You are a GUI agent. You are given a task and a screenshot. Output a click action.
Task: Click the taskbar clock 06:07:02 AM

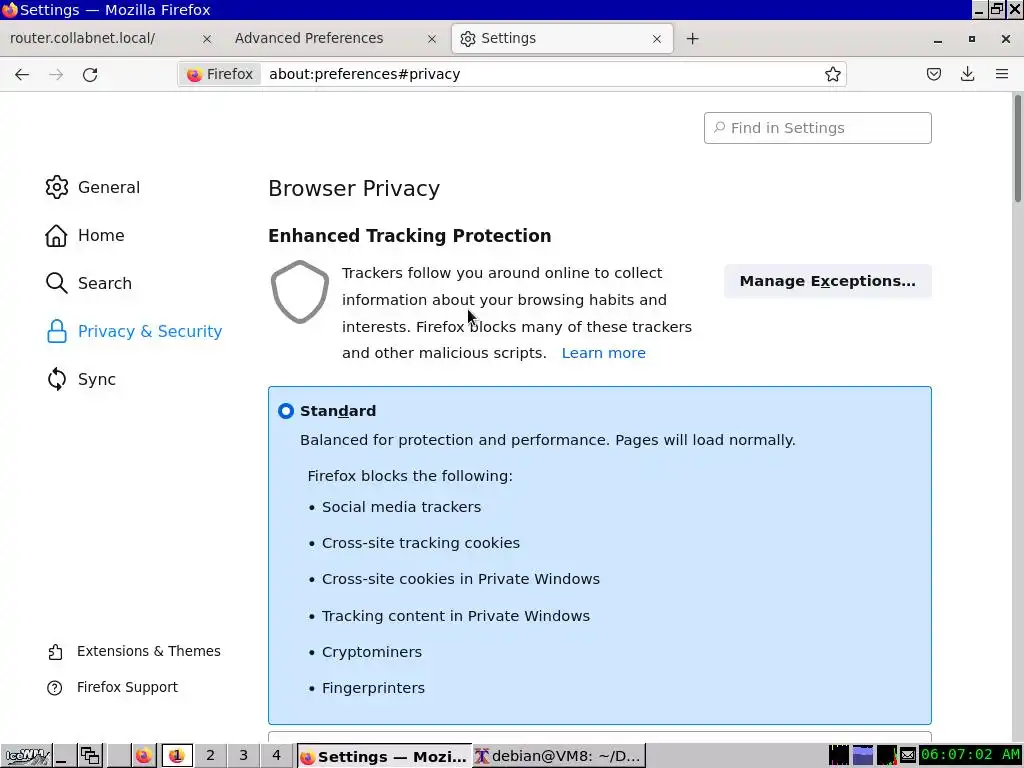point(970,755)
